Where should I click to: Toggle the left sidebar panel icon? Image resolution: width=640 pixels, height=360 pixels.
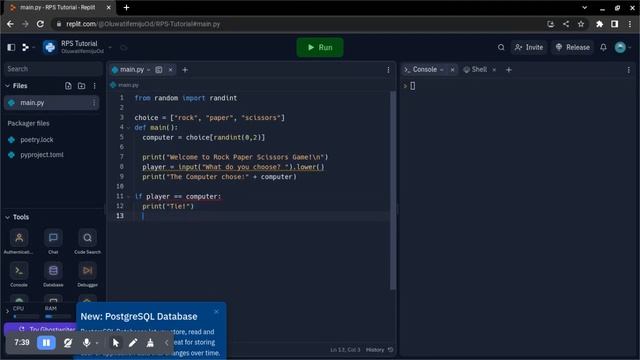[x=11, y=47]
